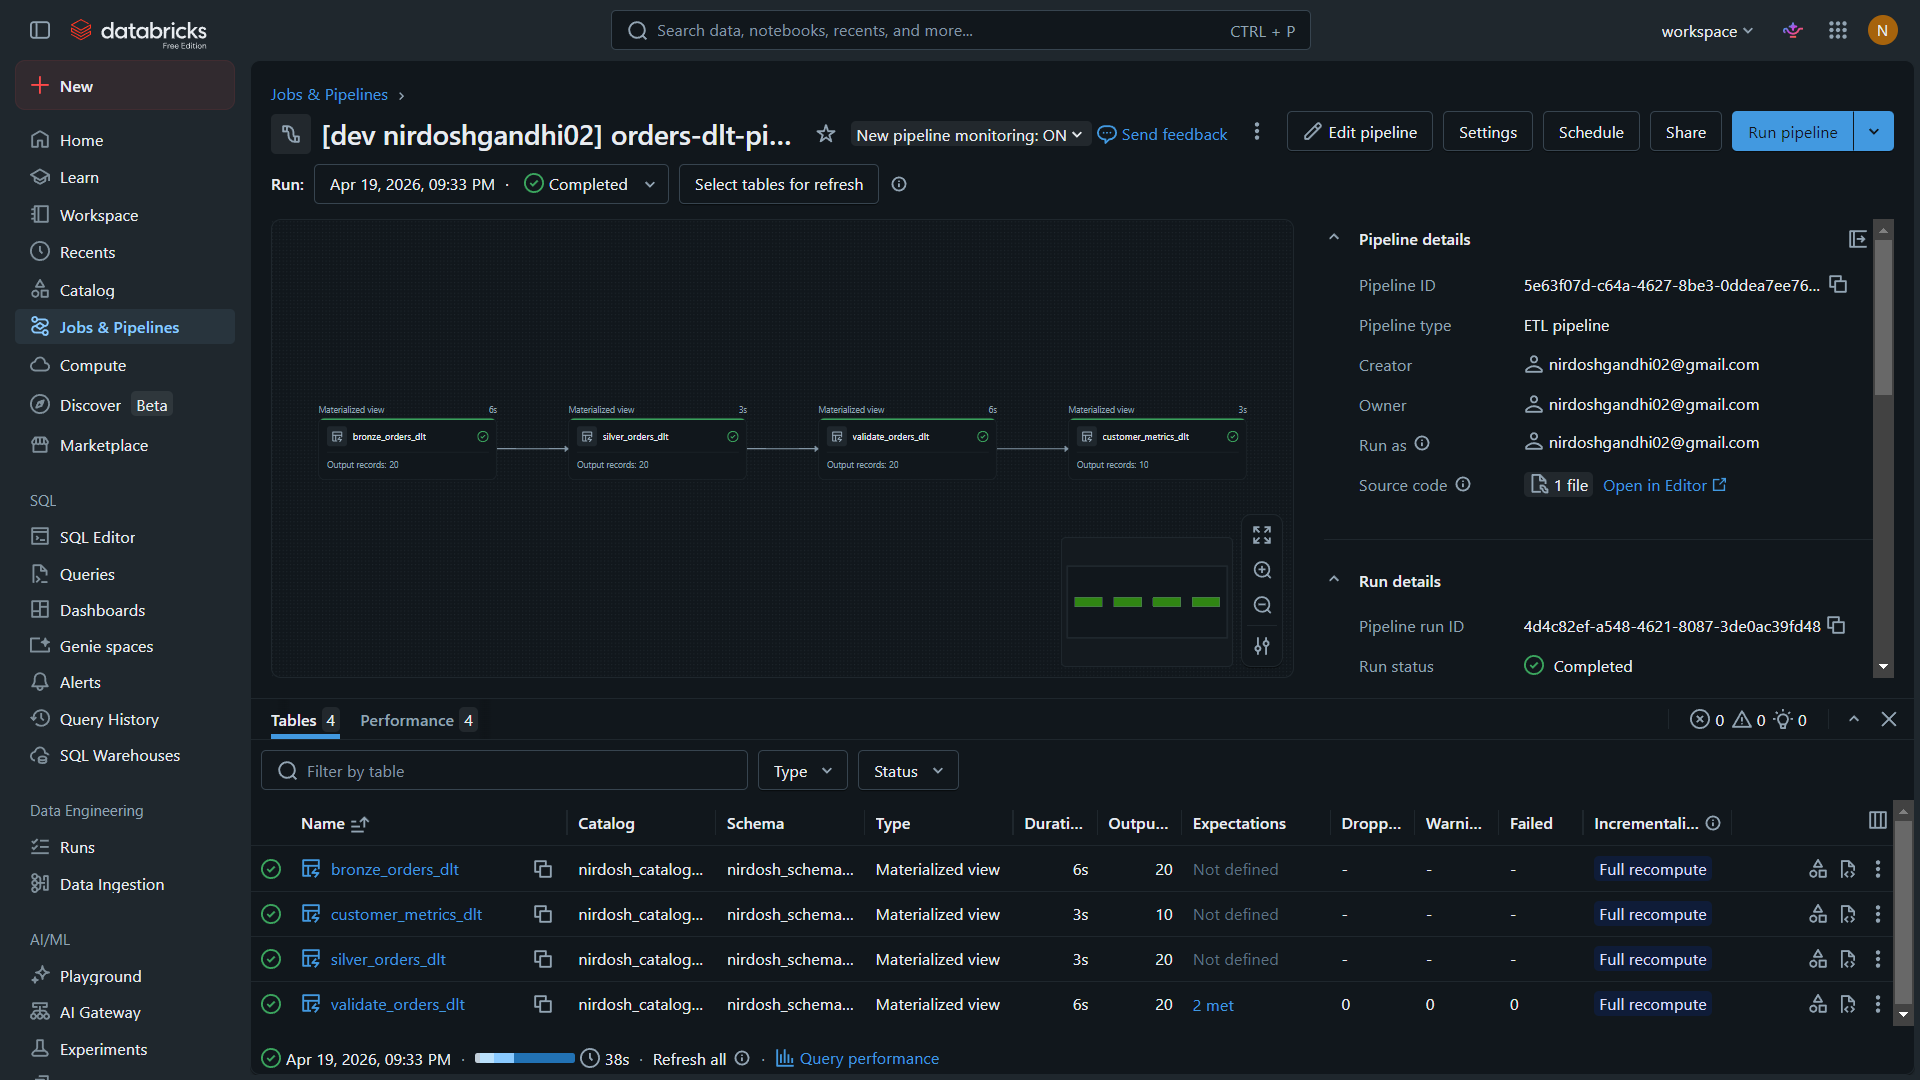This screenshot has height=1080, width=1920.
Task: Show errors count in Tables panel toolbar
Action: 1703,719
